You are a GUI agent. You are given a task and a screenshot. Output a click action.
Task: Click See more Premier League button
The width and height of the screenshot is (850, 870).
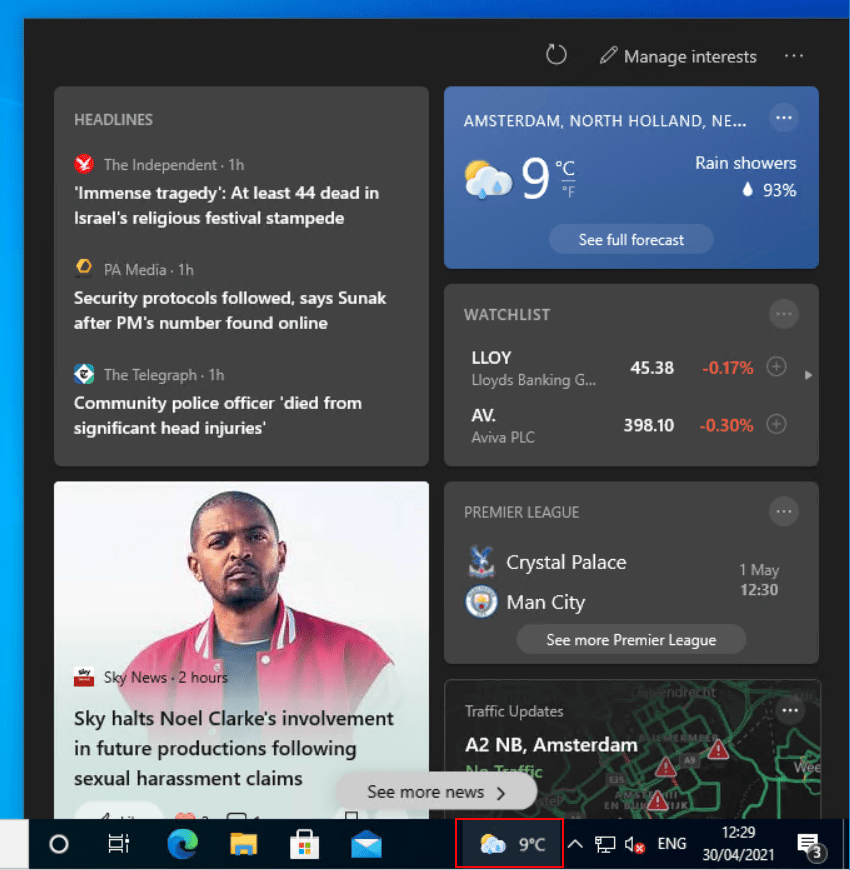pos(631,640)
